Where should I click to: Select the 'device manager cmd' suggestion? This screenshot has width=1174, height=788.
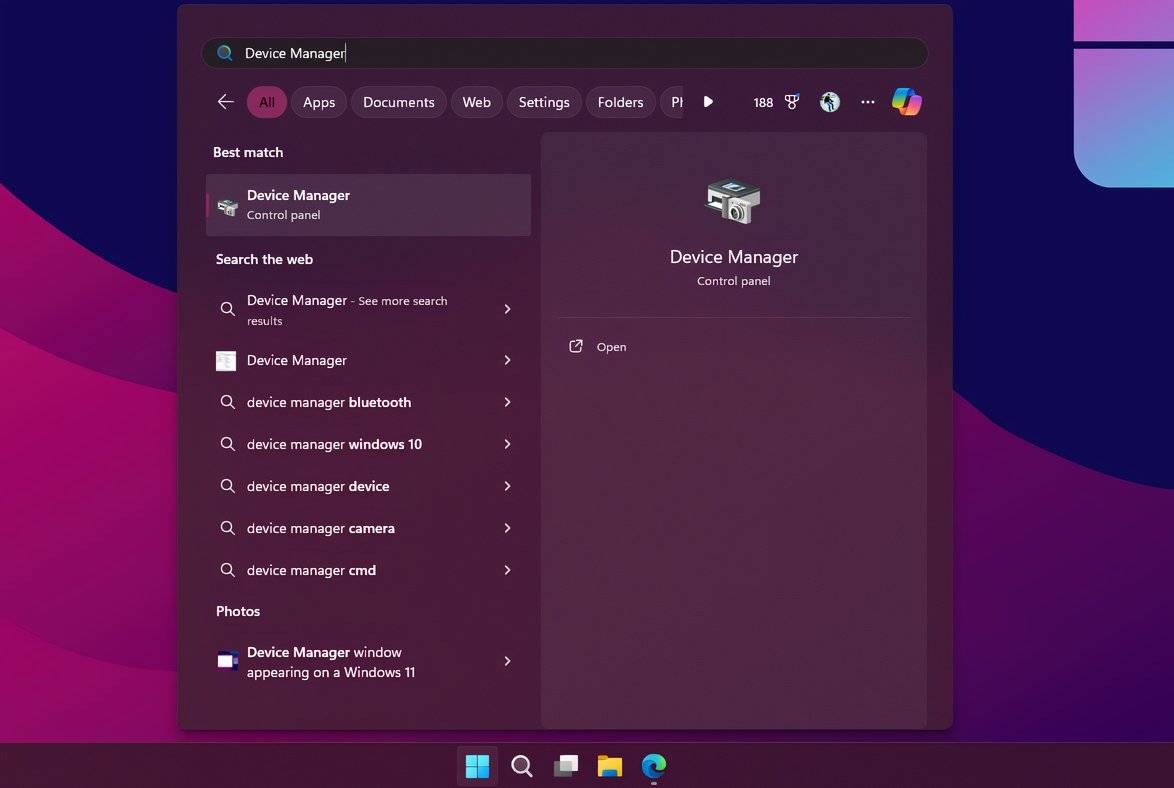point(368,570)
